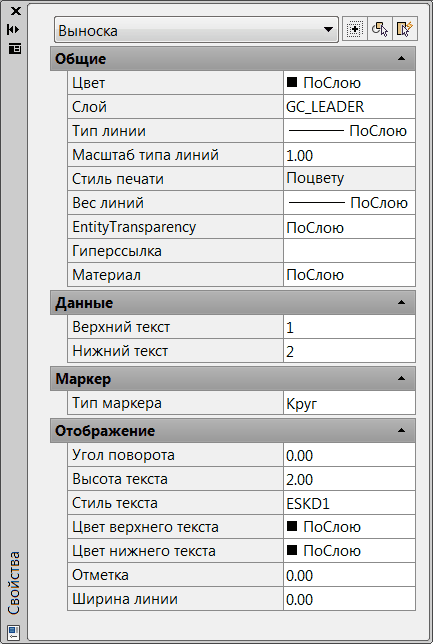Open the Выноска object type dropdown
The width and height of the screenshot is (433, 644).
click(196, 30)
